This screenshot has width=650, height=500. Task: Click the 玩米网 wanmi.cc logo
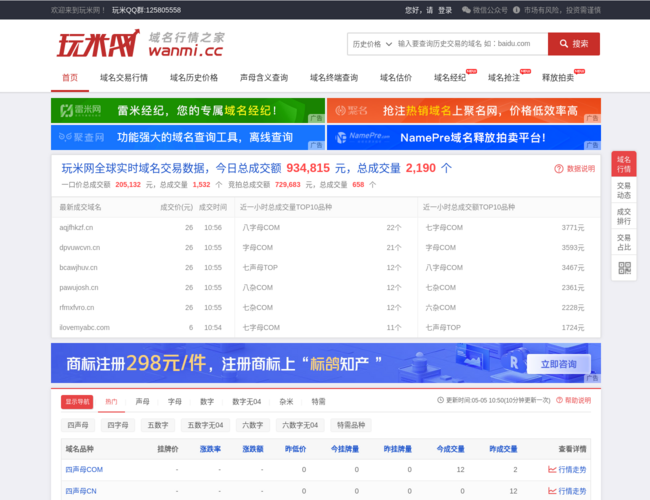click(140, 43)
